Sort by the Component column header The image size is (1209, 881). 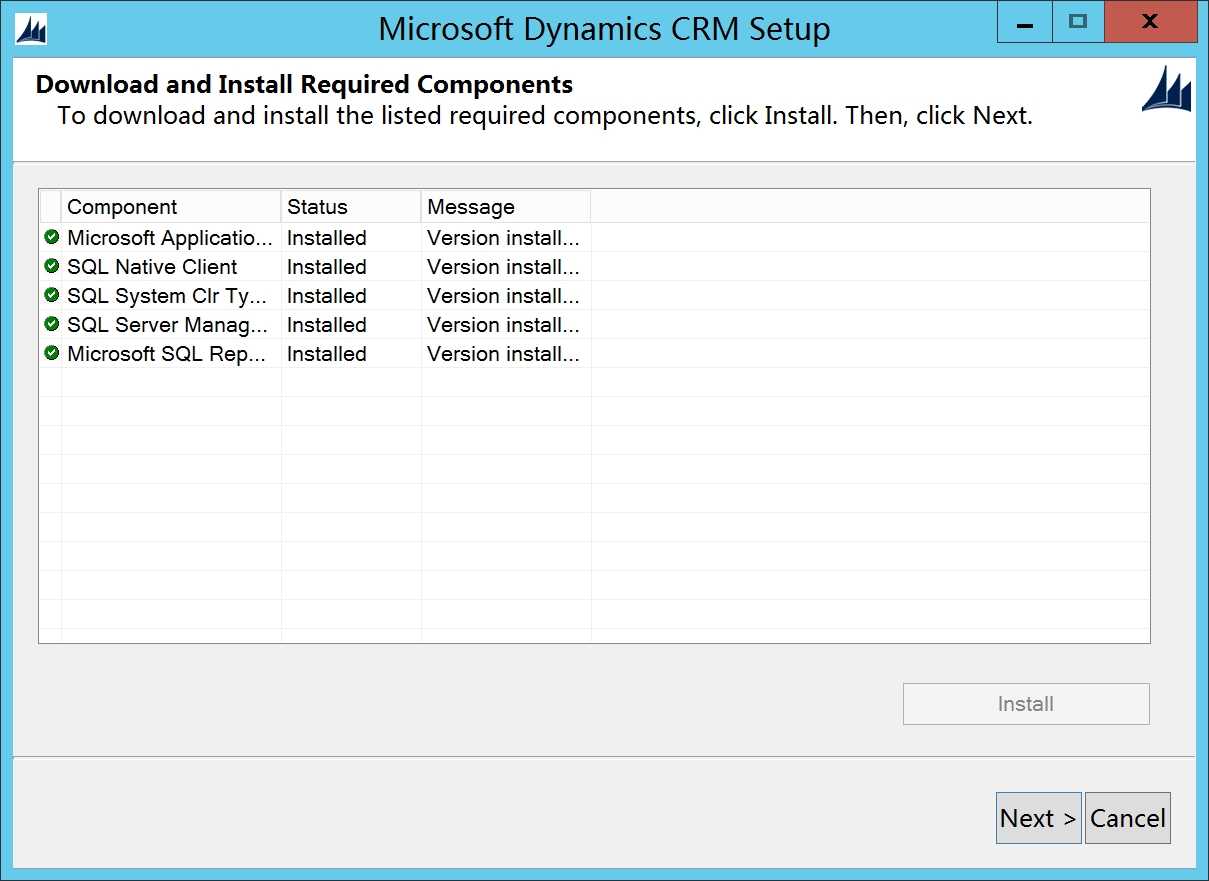pos(171,207)
